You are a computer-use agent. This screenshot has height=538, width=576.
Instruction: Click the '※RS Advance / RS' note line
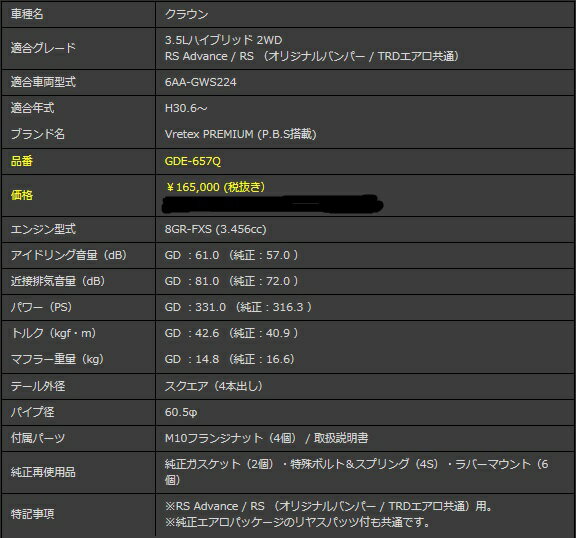328,506
